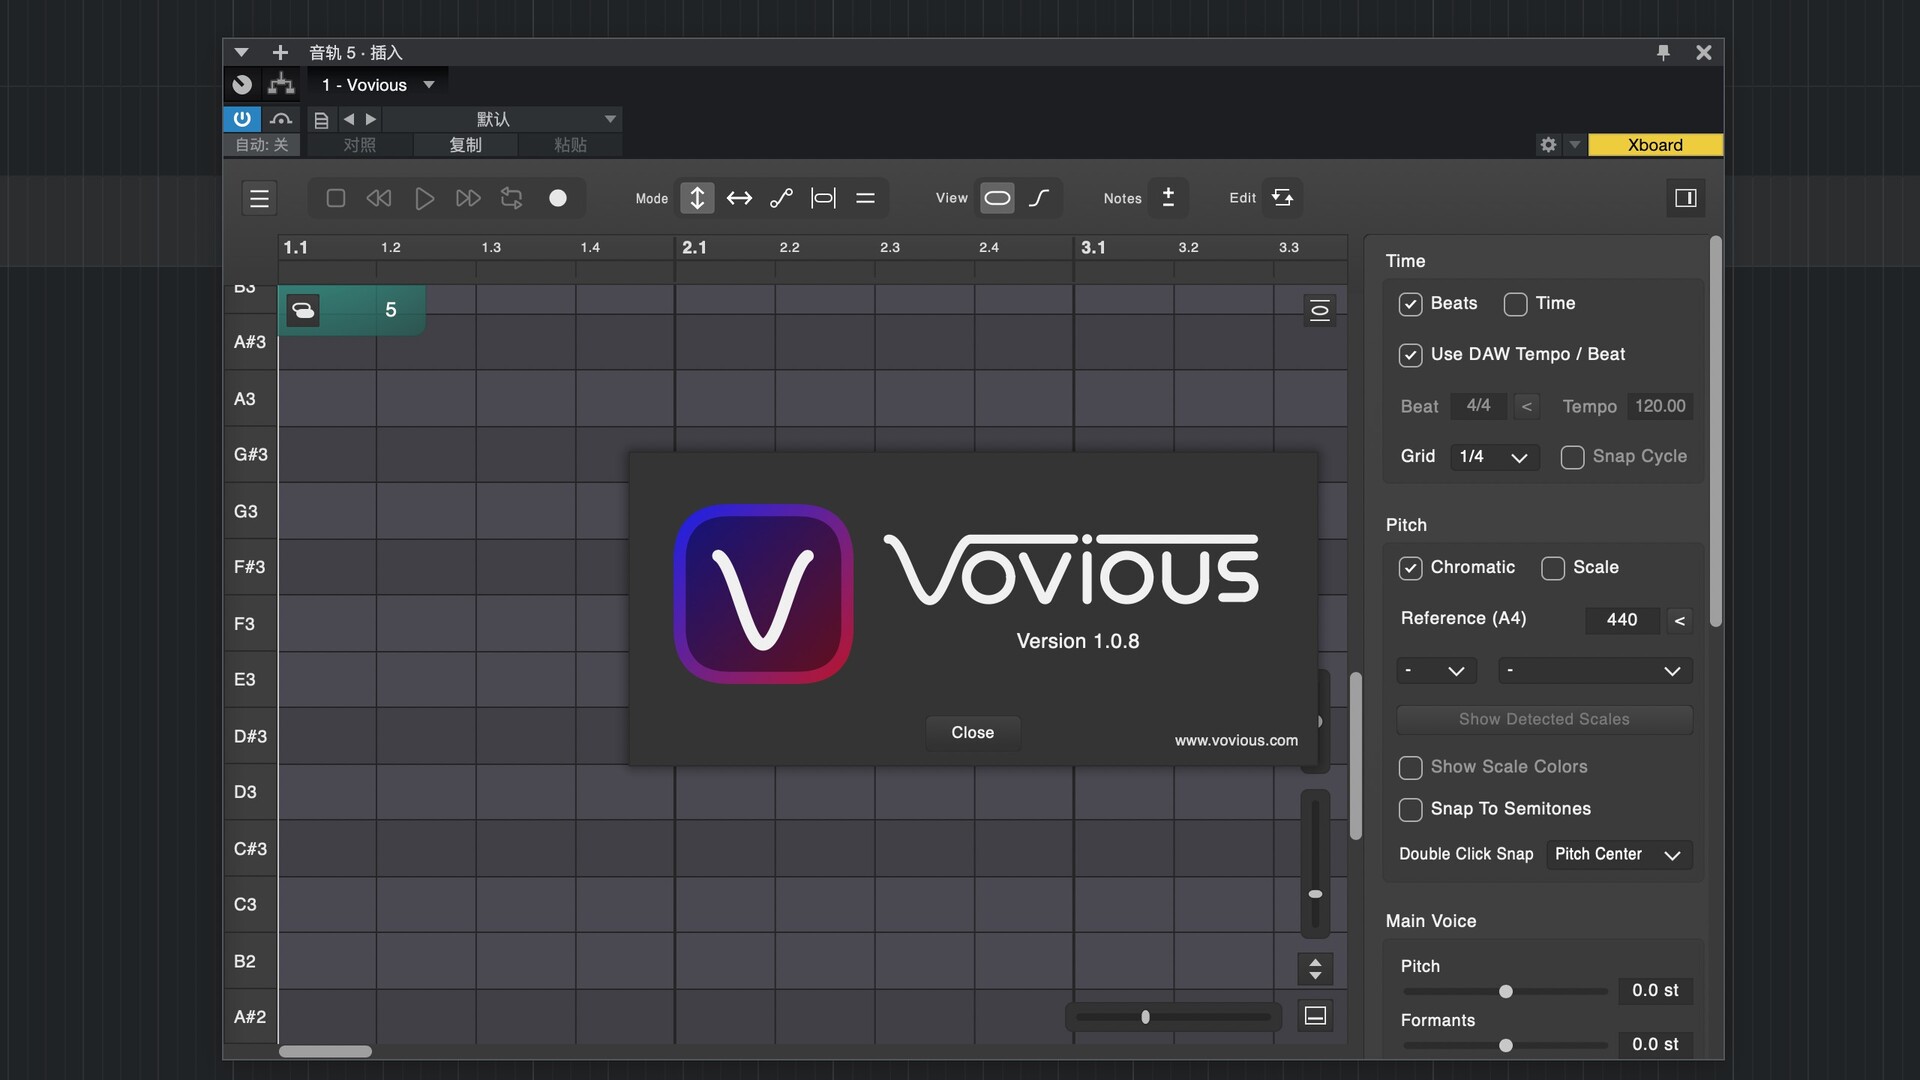Enable Snap To Semitones checkbox
1920x1080 pixels.
click(1410, 809)
